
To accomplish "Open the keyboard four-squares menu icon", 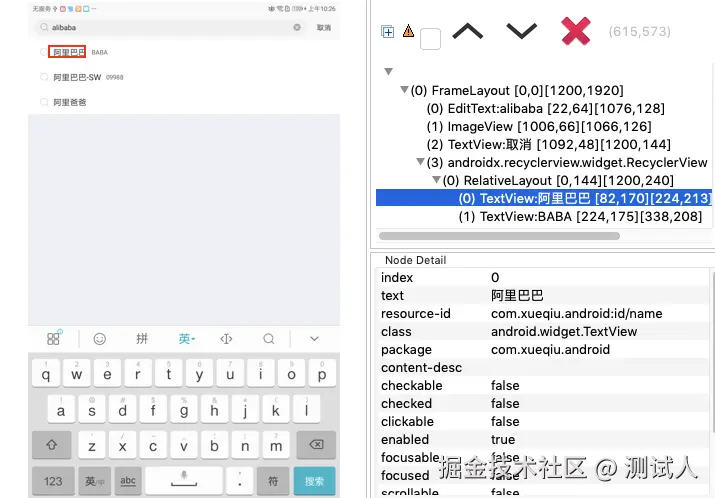I will (x=54, y=338).
